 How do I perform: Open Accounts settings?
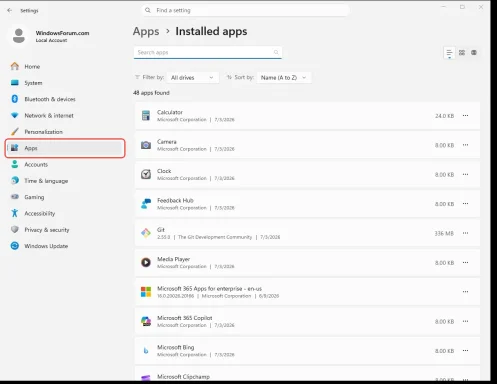tap(36, 165)
